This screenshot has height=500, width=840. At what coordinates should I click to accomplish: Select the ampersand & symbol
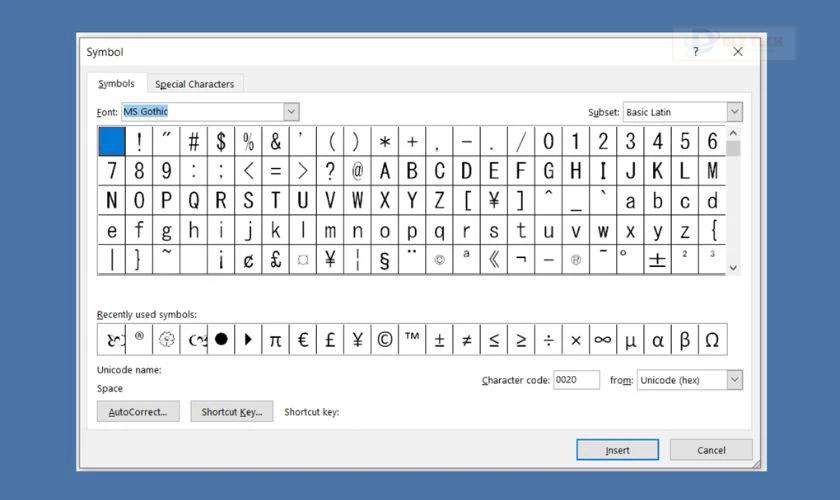pos(276,141)
